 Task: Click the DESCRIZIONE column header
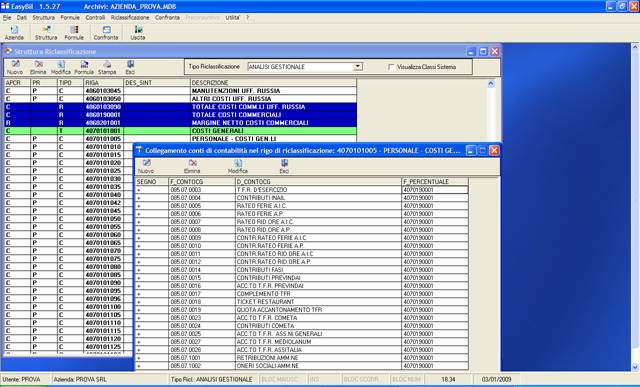click(273, 82)
